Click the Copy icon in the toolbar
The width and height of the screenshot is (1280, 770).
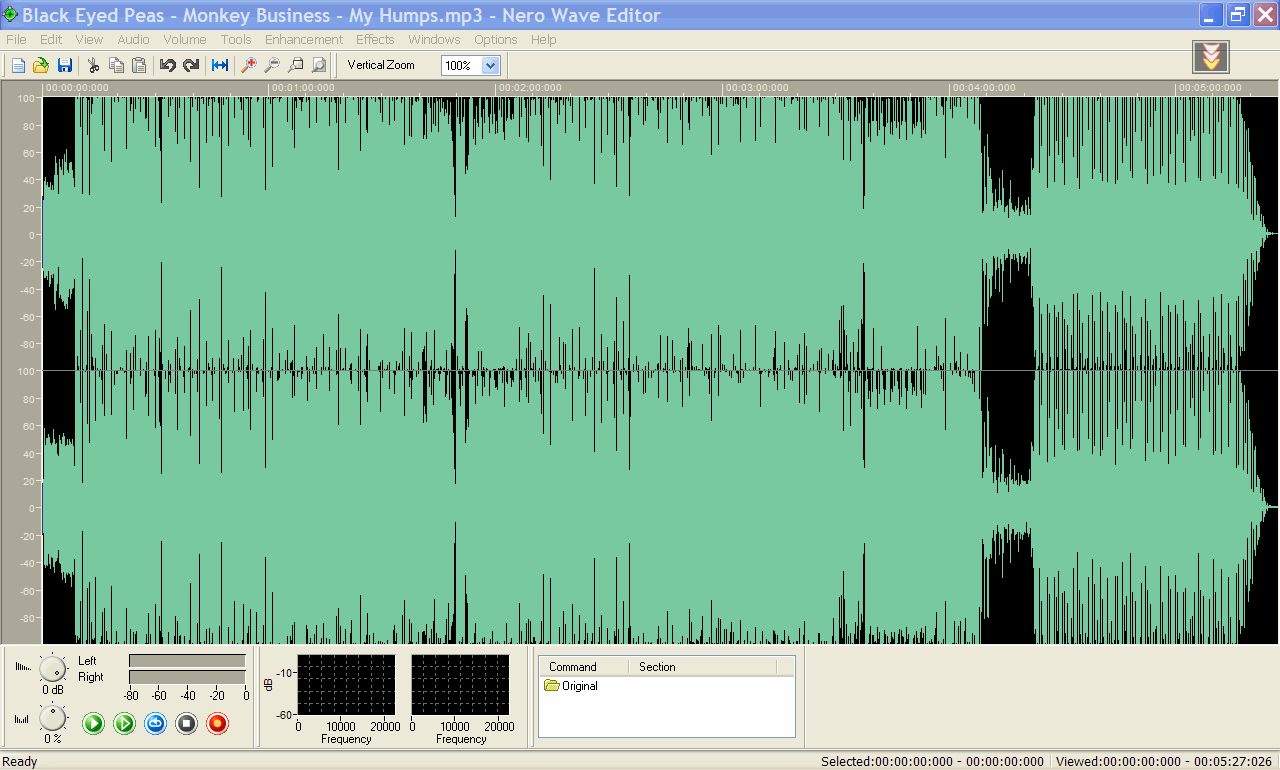point(116,65)
